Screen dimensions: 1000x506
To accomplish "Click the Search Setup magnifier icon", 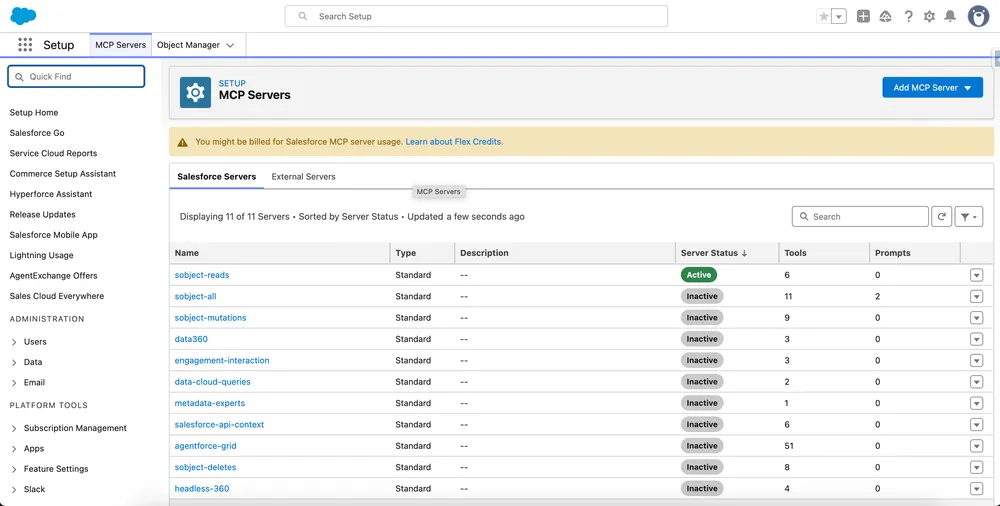I will pyautogui.click(x=303, y=16).
